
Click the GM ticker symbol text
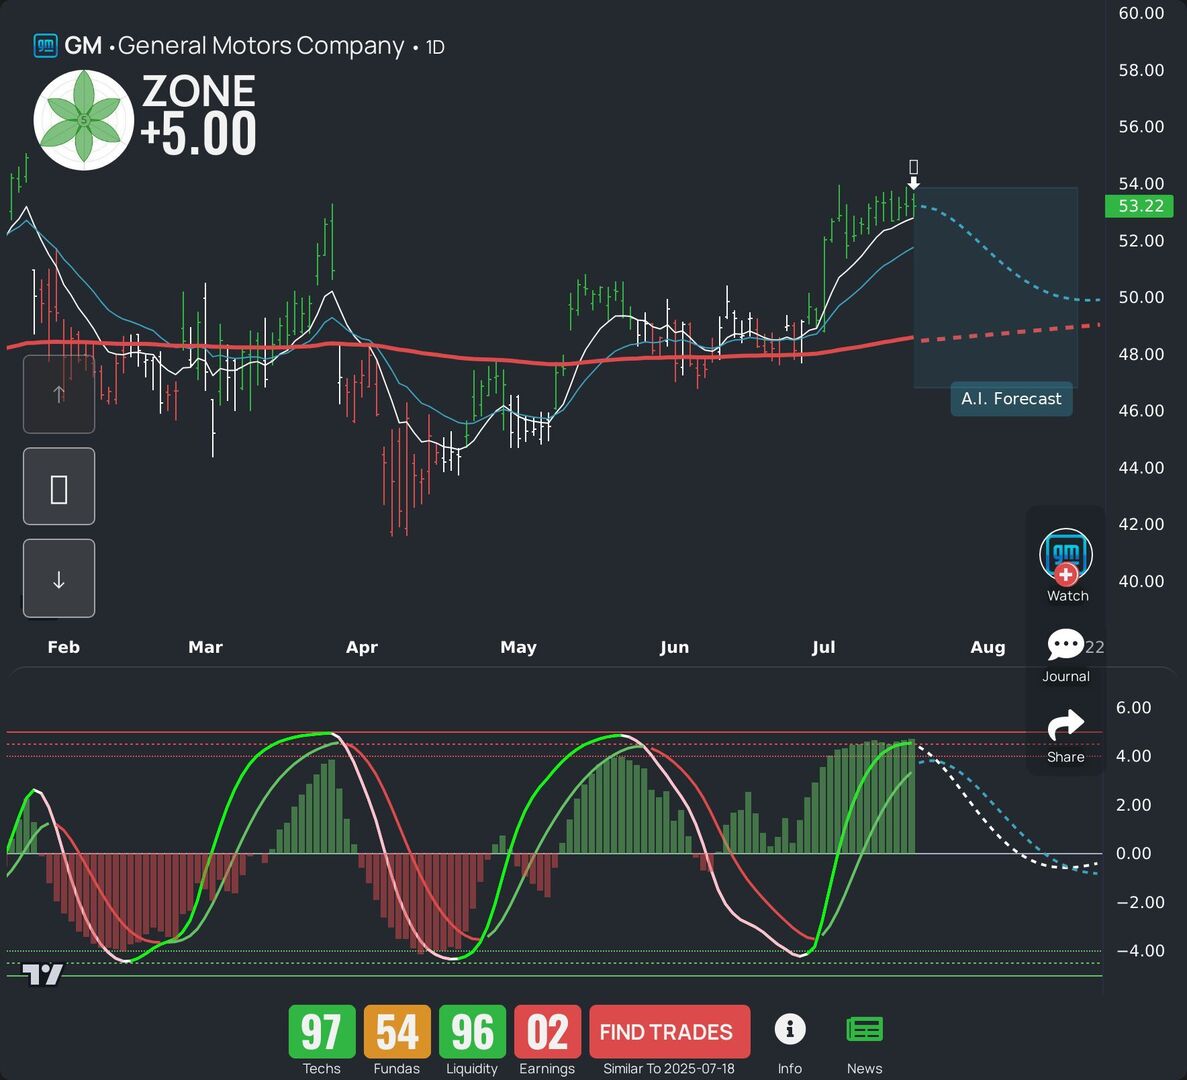(x=83, y=46)
